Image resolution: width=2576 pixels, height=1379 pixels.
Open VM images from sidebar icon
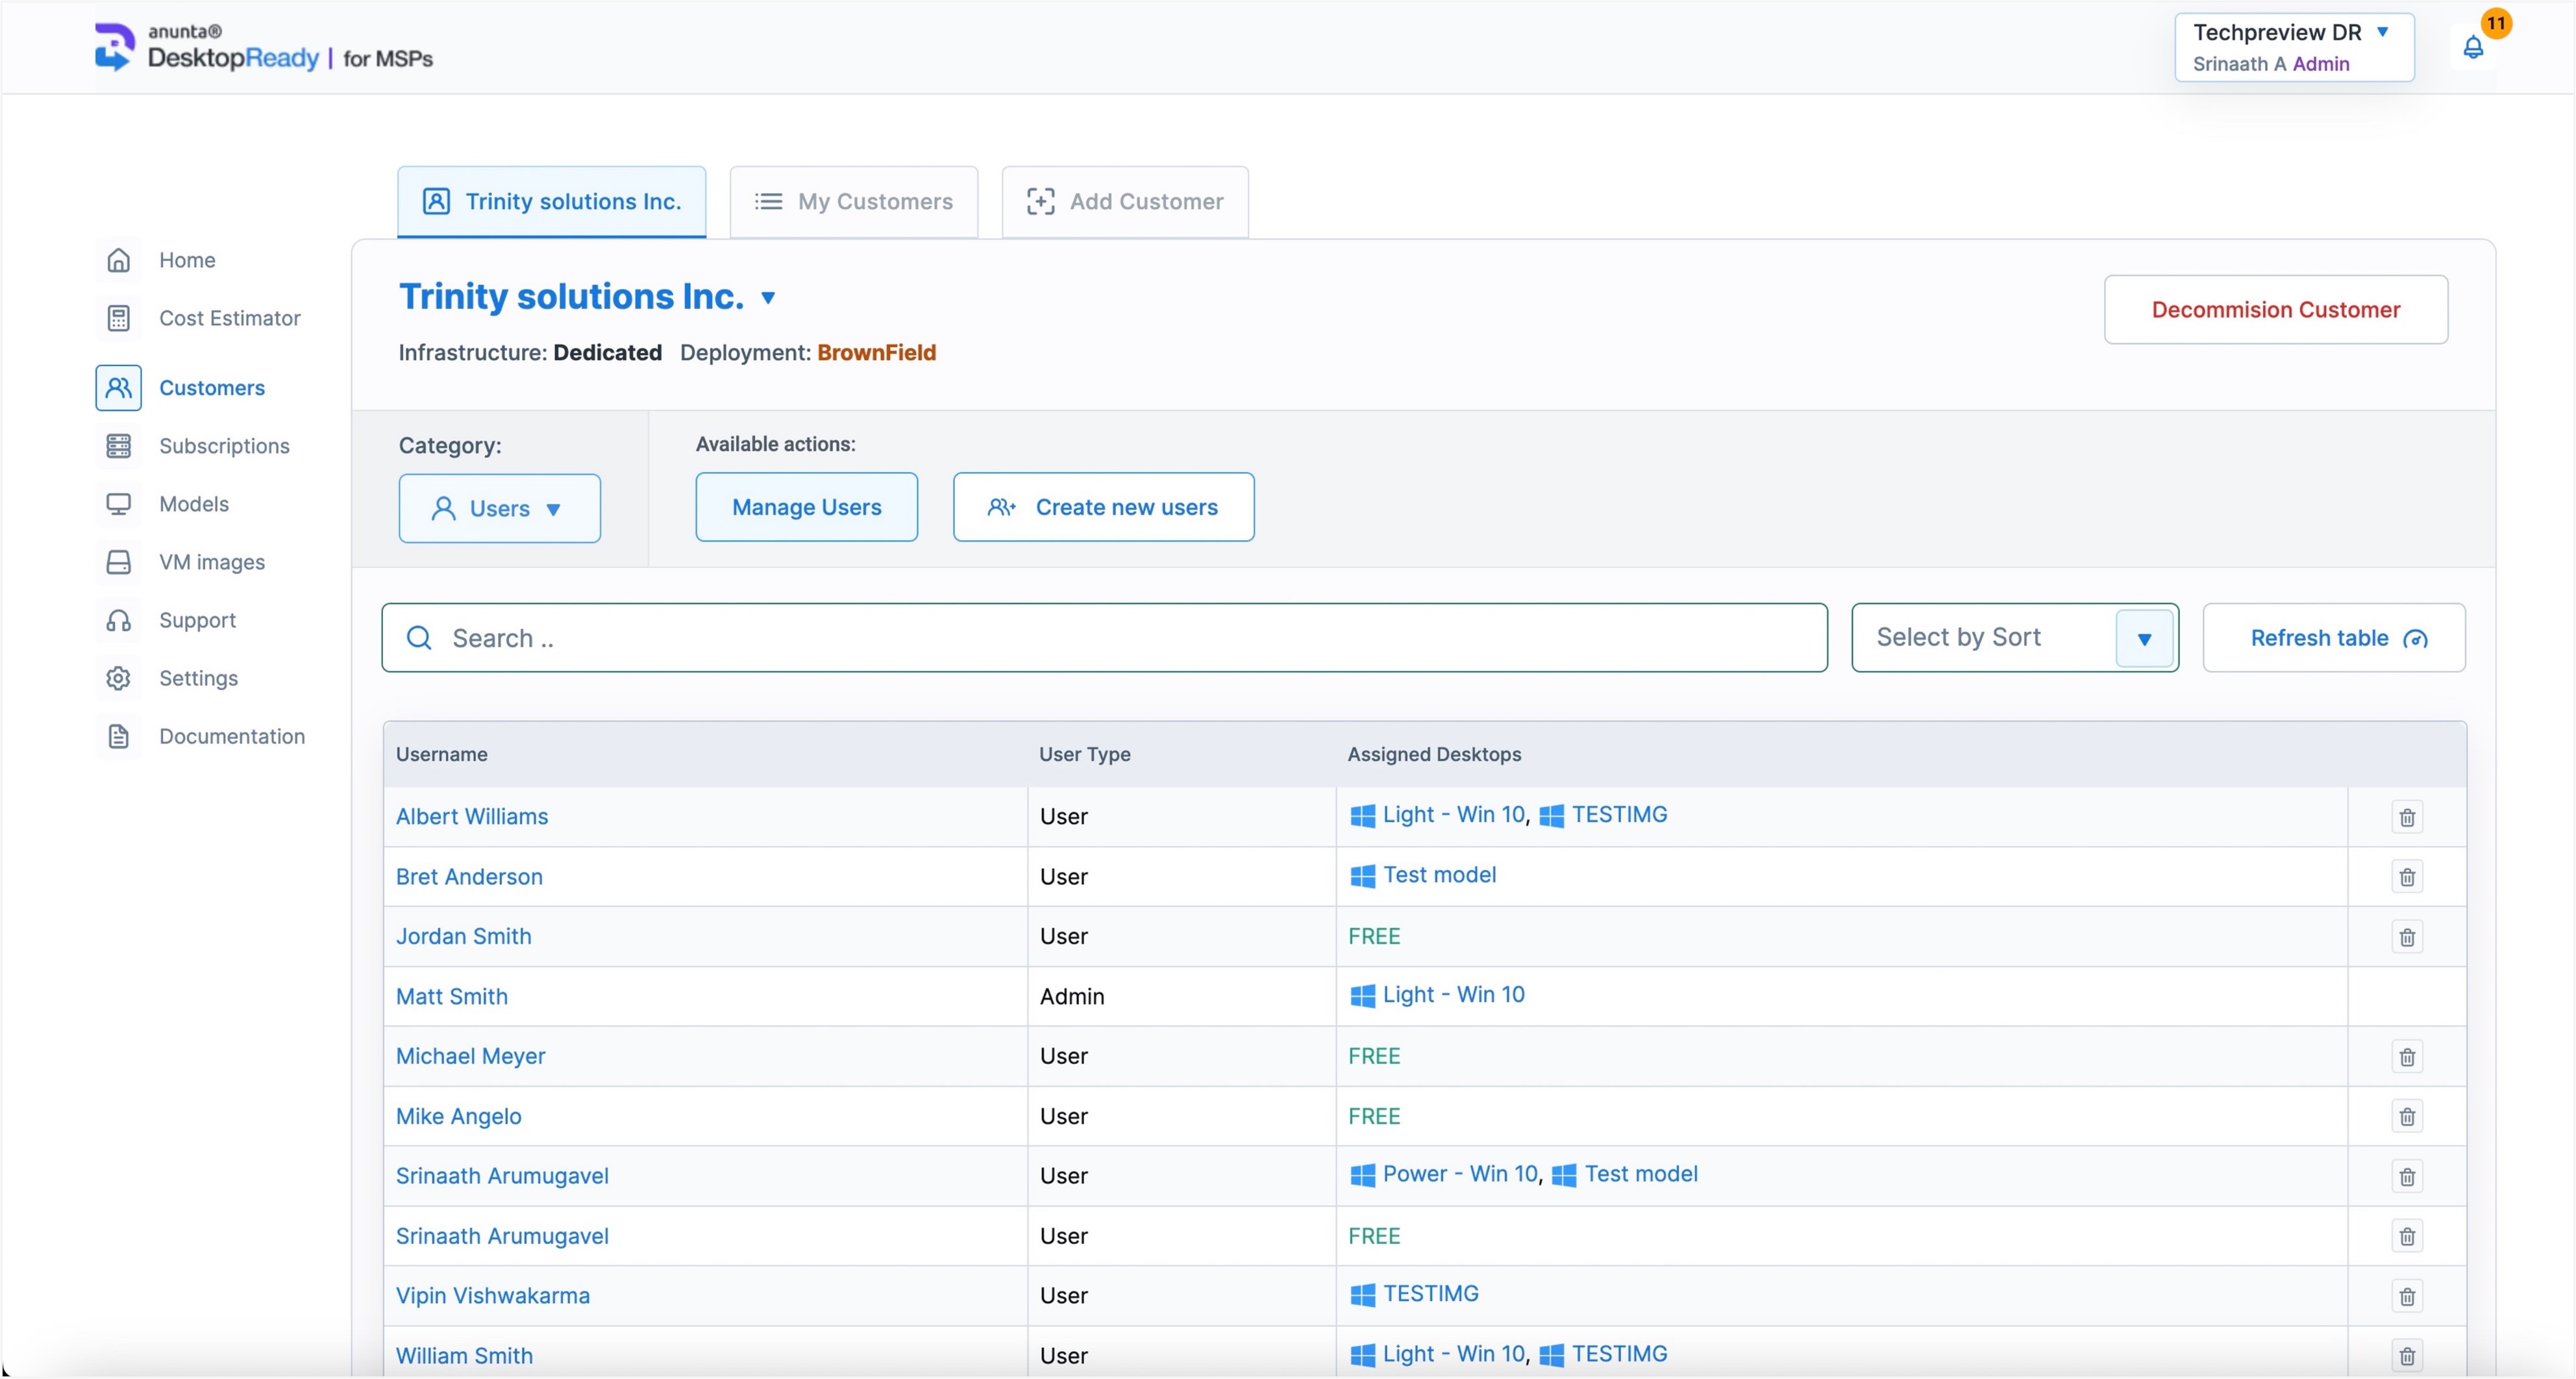coord(118,562)
